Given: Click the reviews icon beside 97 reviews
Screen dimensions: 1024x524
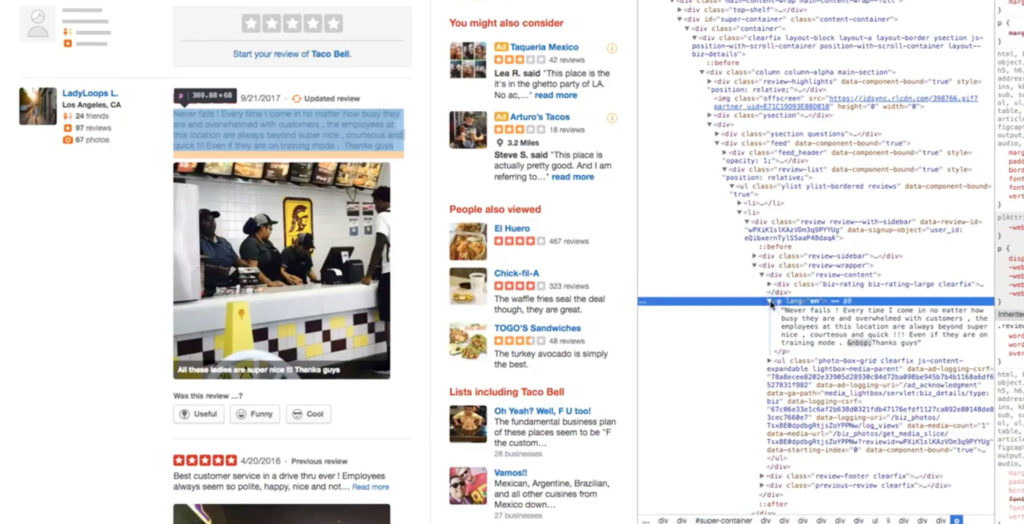Looking at the screenshot, I should point(67,128).
